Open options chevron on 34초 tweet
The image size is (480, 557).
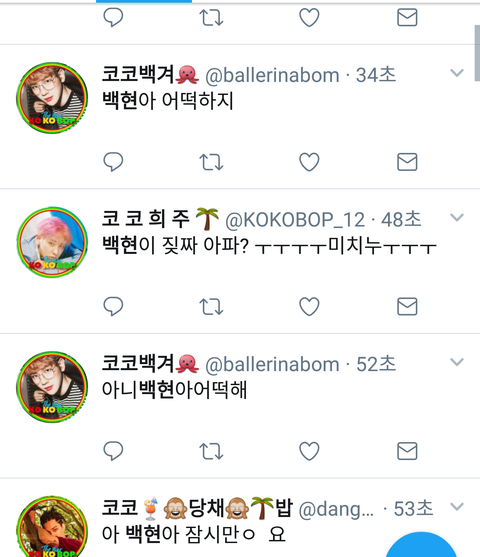pos(457,73)
